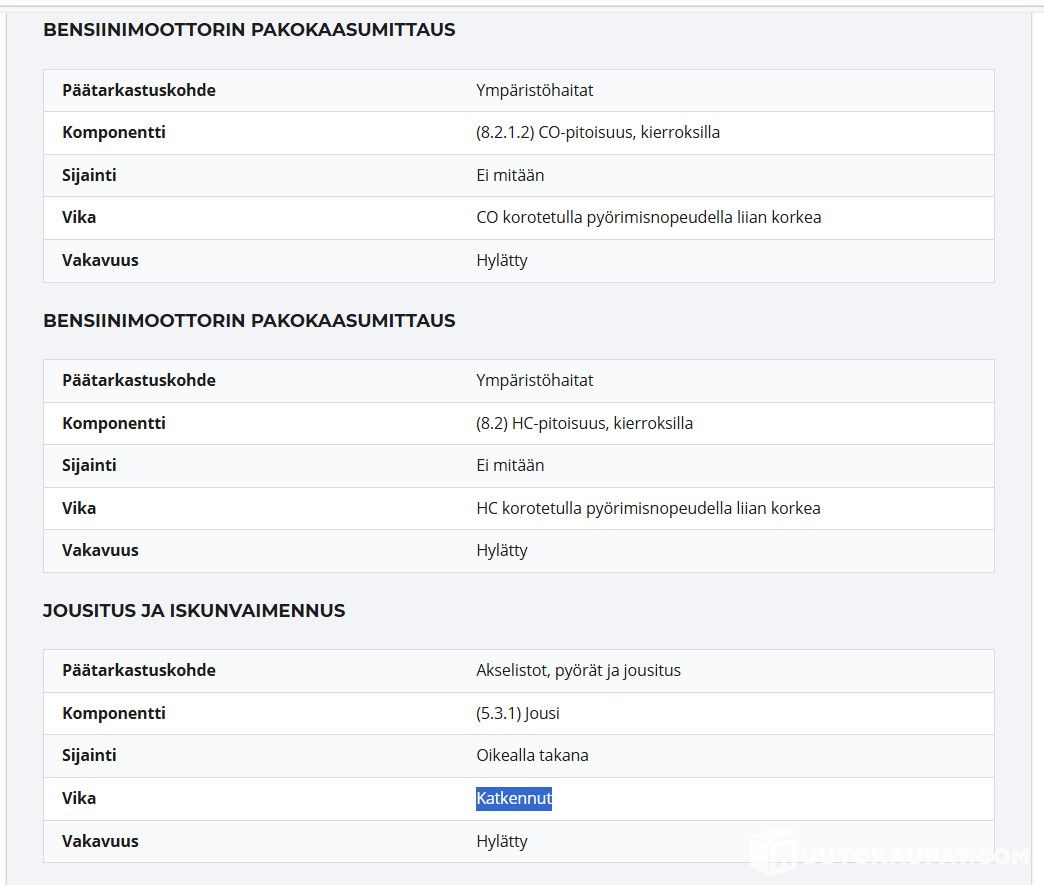Click the JOUSITUS JA ISKUNVAIMENNUS heading
The width and height of the screenshot is (1044, 885).
coord(194,611)
